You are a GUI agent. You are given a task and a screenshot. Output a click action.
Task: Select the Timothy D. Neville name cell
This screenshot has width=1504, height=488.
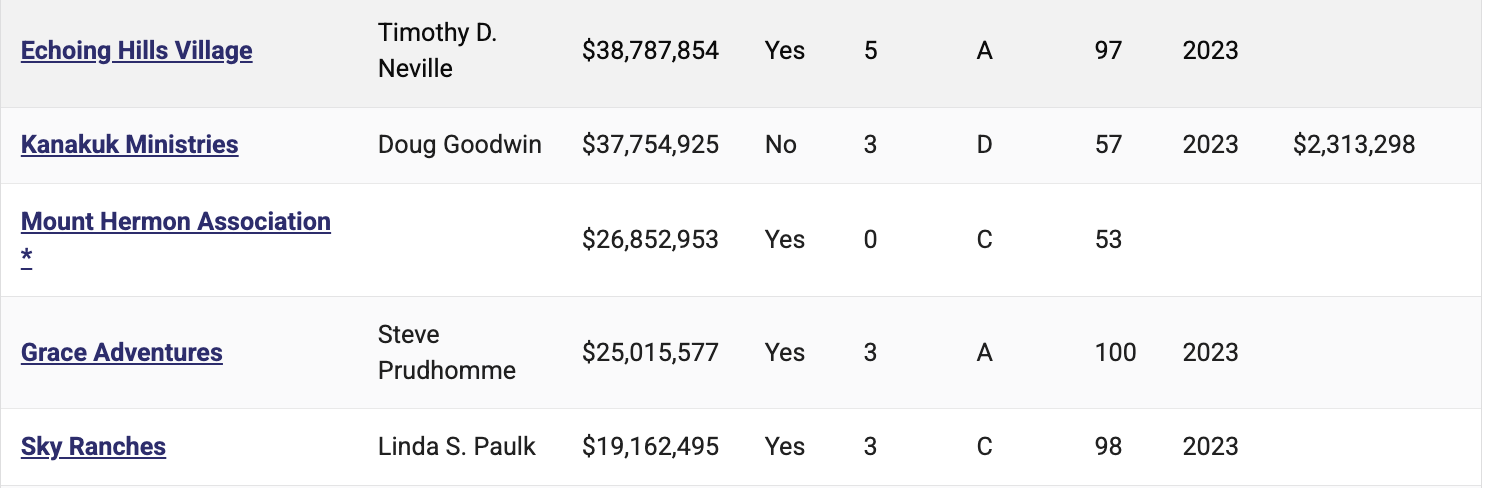437,50
